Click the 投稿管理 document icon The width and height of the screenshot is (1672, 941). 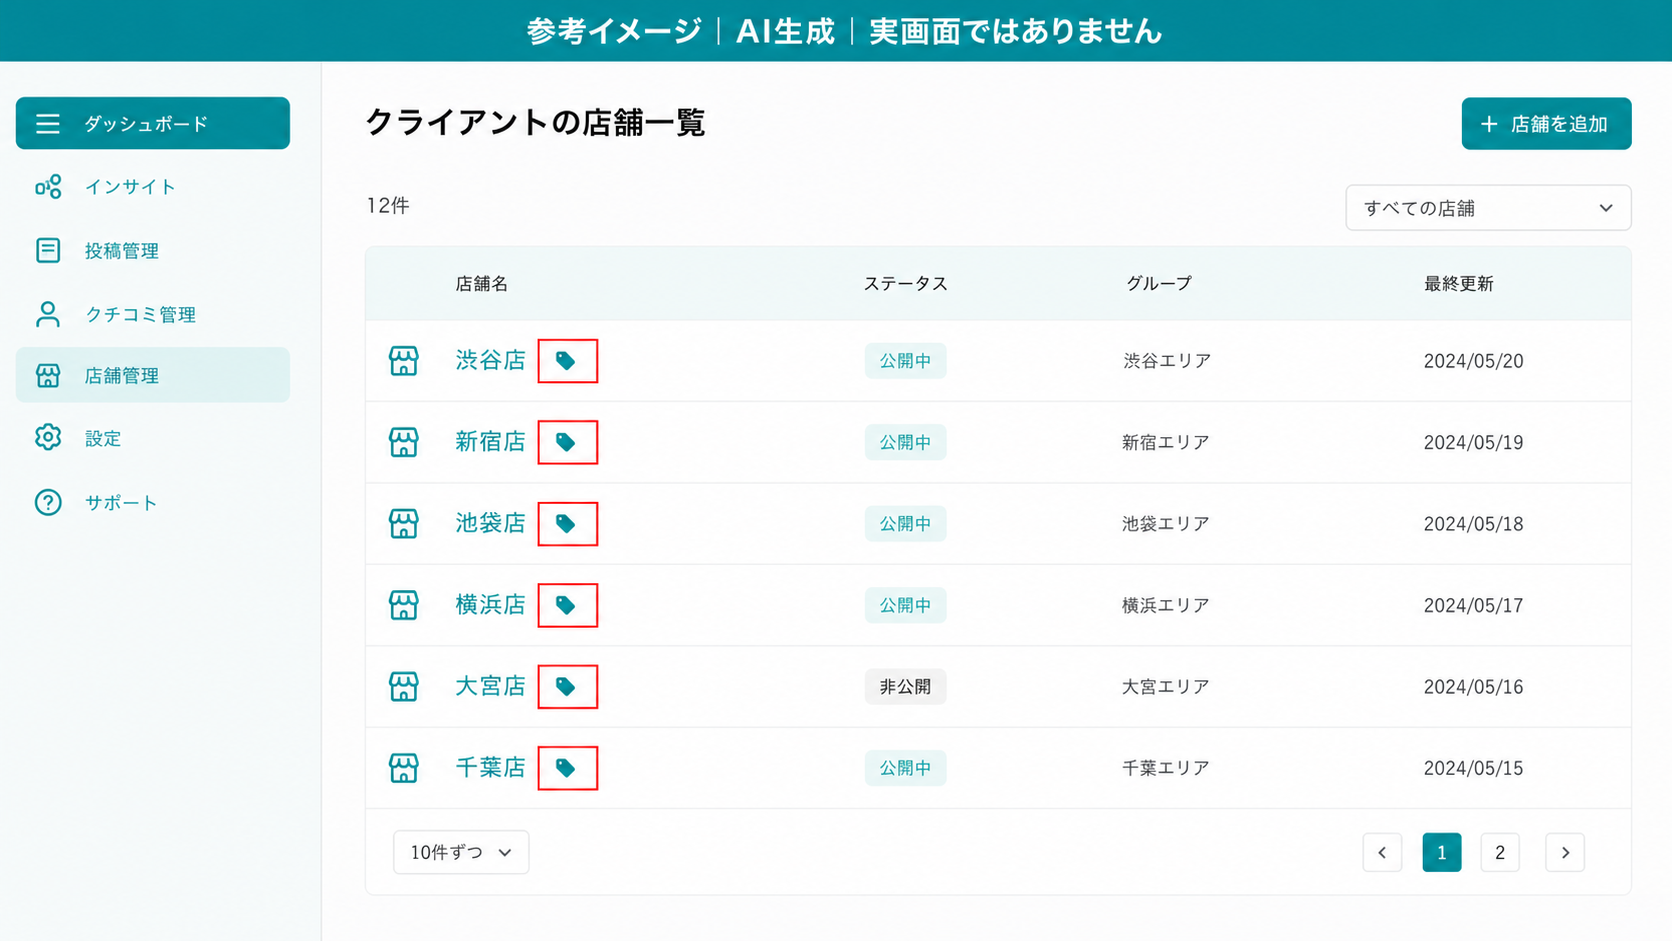48,250
